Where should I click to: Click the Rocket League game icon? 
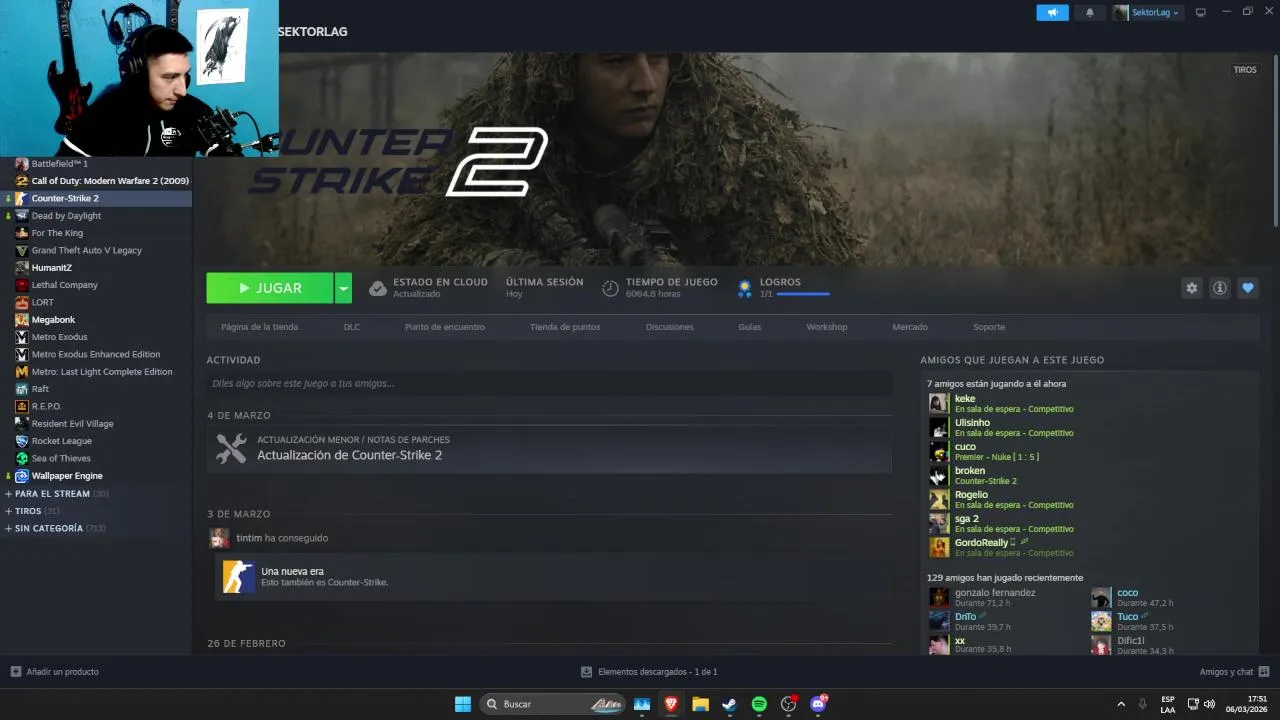pyautogui.click(x=22, y=441)
